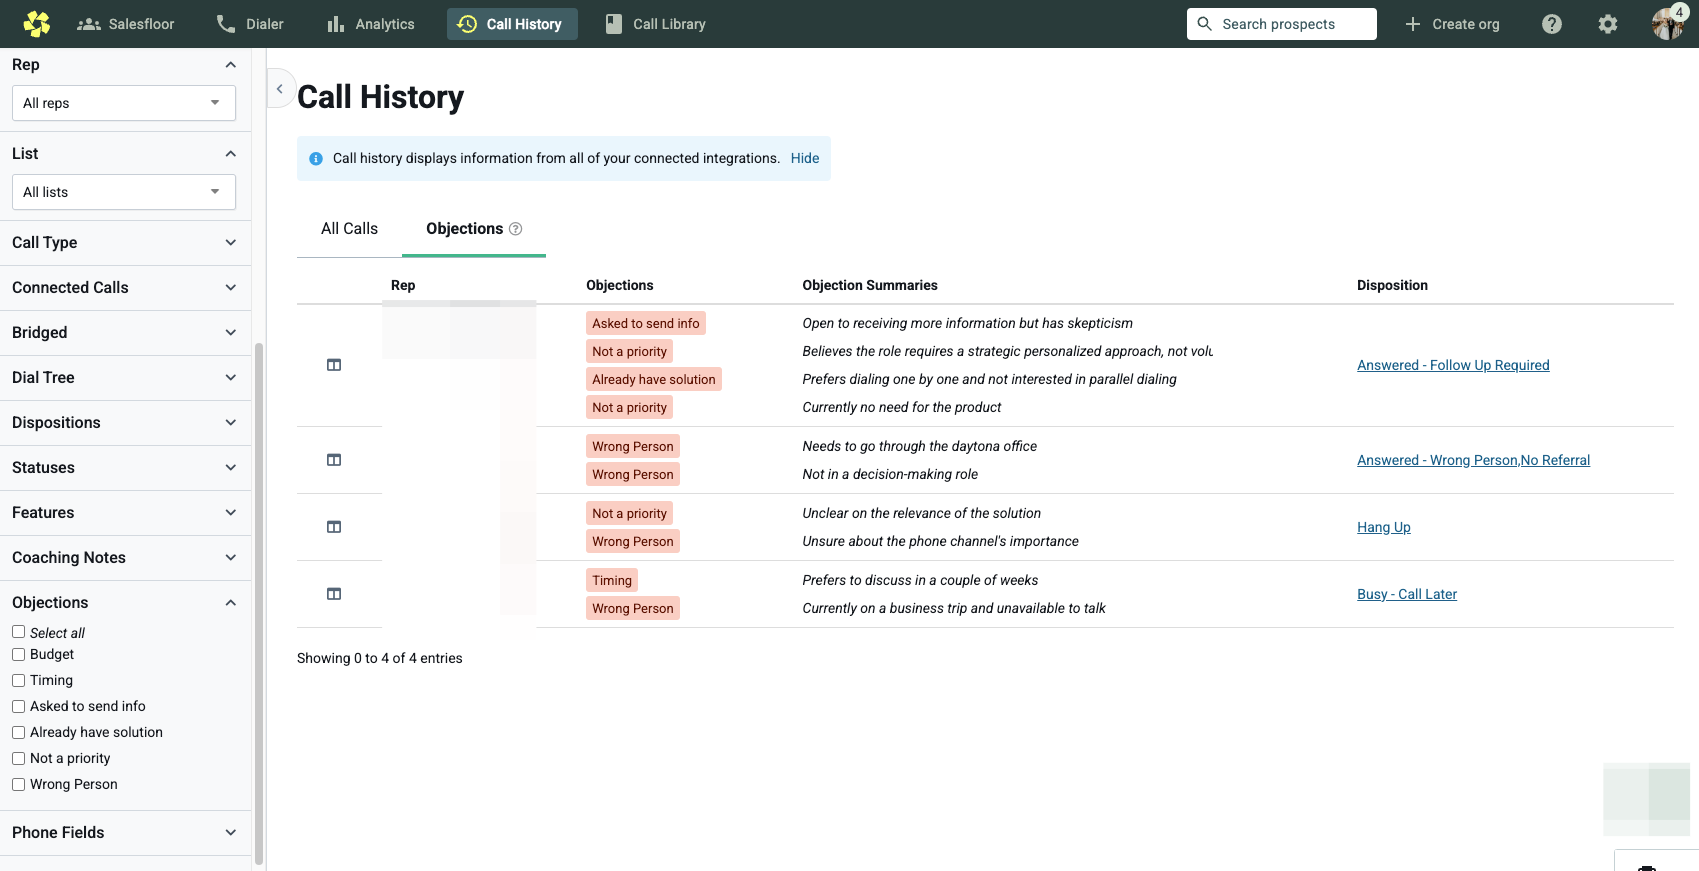Image resolution: width=1699 pixels, height=871 pixels.
Task: Open the Dialer page
Action: coord(250,24)
